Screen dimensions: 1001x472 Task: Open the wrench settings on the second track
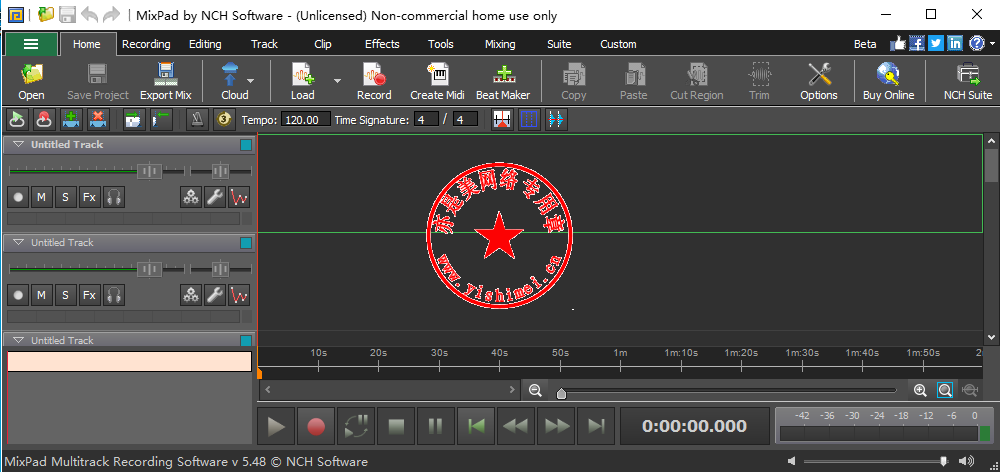(x=214, y=295)
